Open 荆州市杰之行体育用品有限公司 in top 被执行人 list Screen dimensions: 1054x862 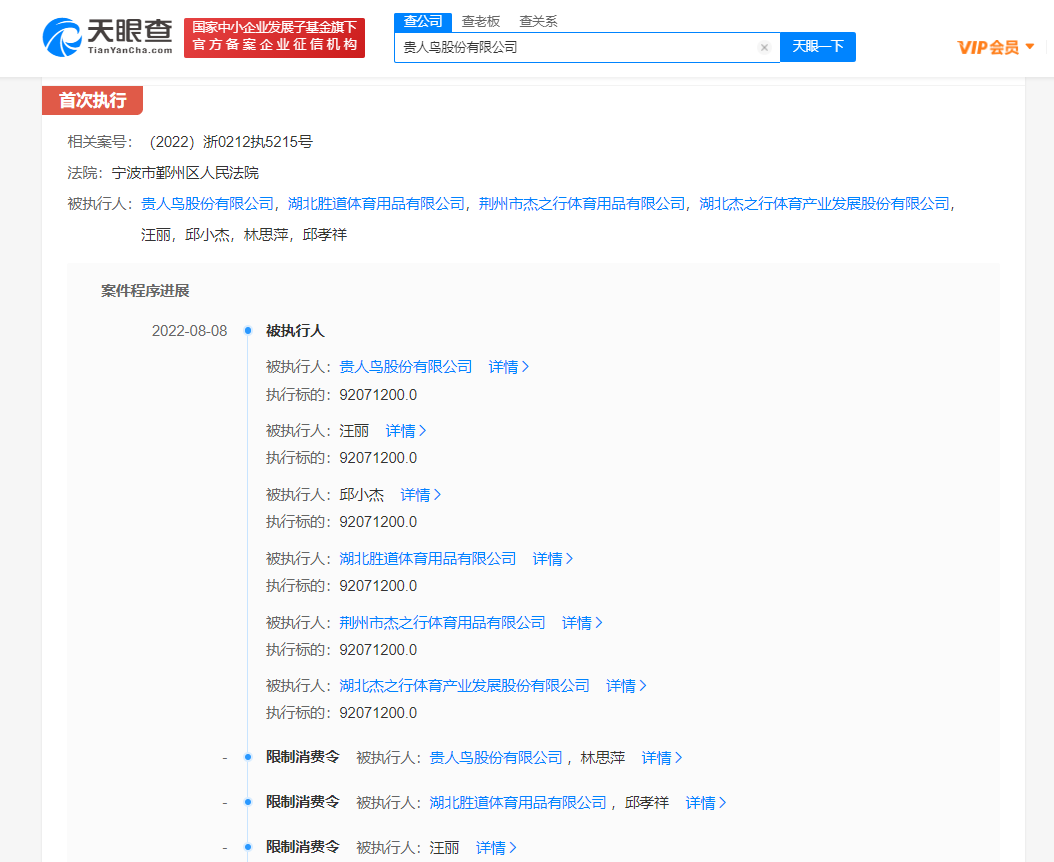click(582, 204)
